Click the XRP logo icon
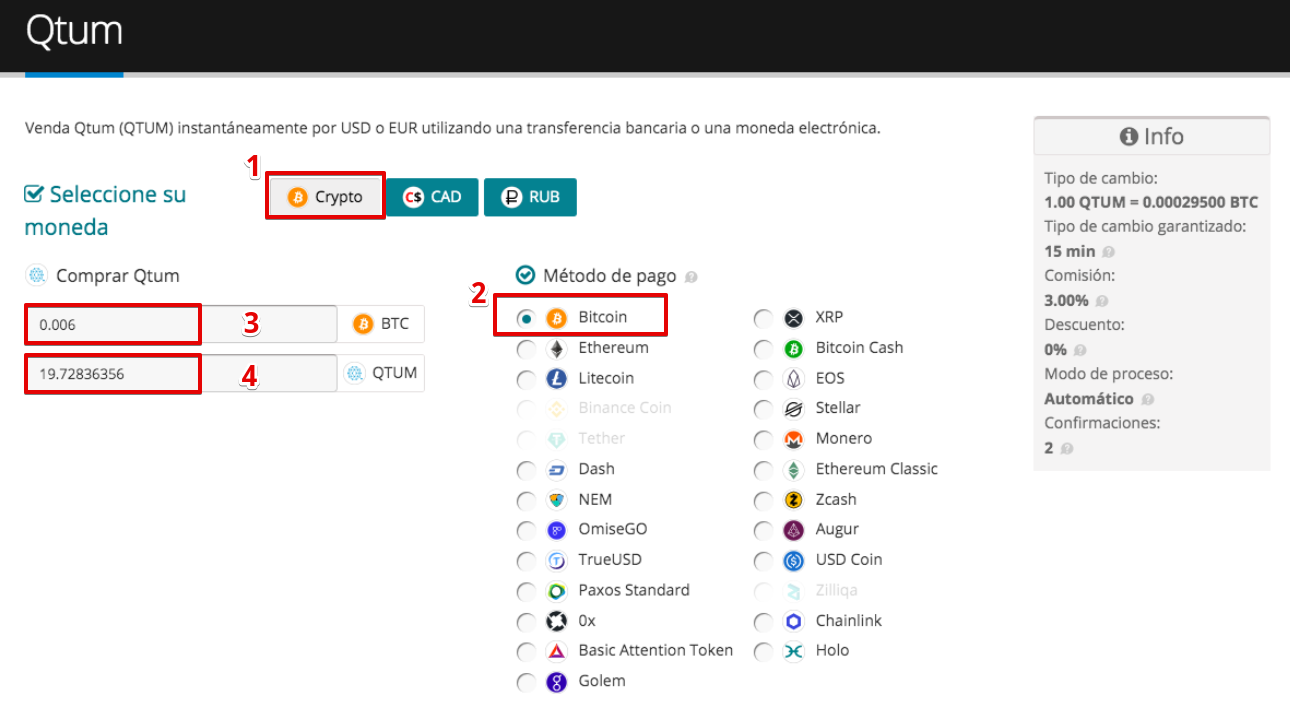The height and width of the screenshot is (704, 1290). (794, 318)
